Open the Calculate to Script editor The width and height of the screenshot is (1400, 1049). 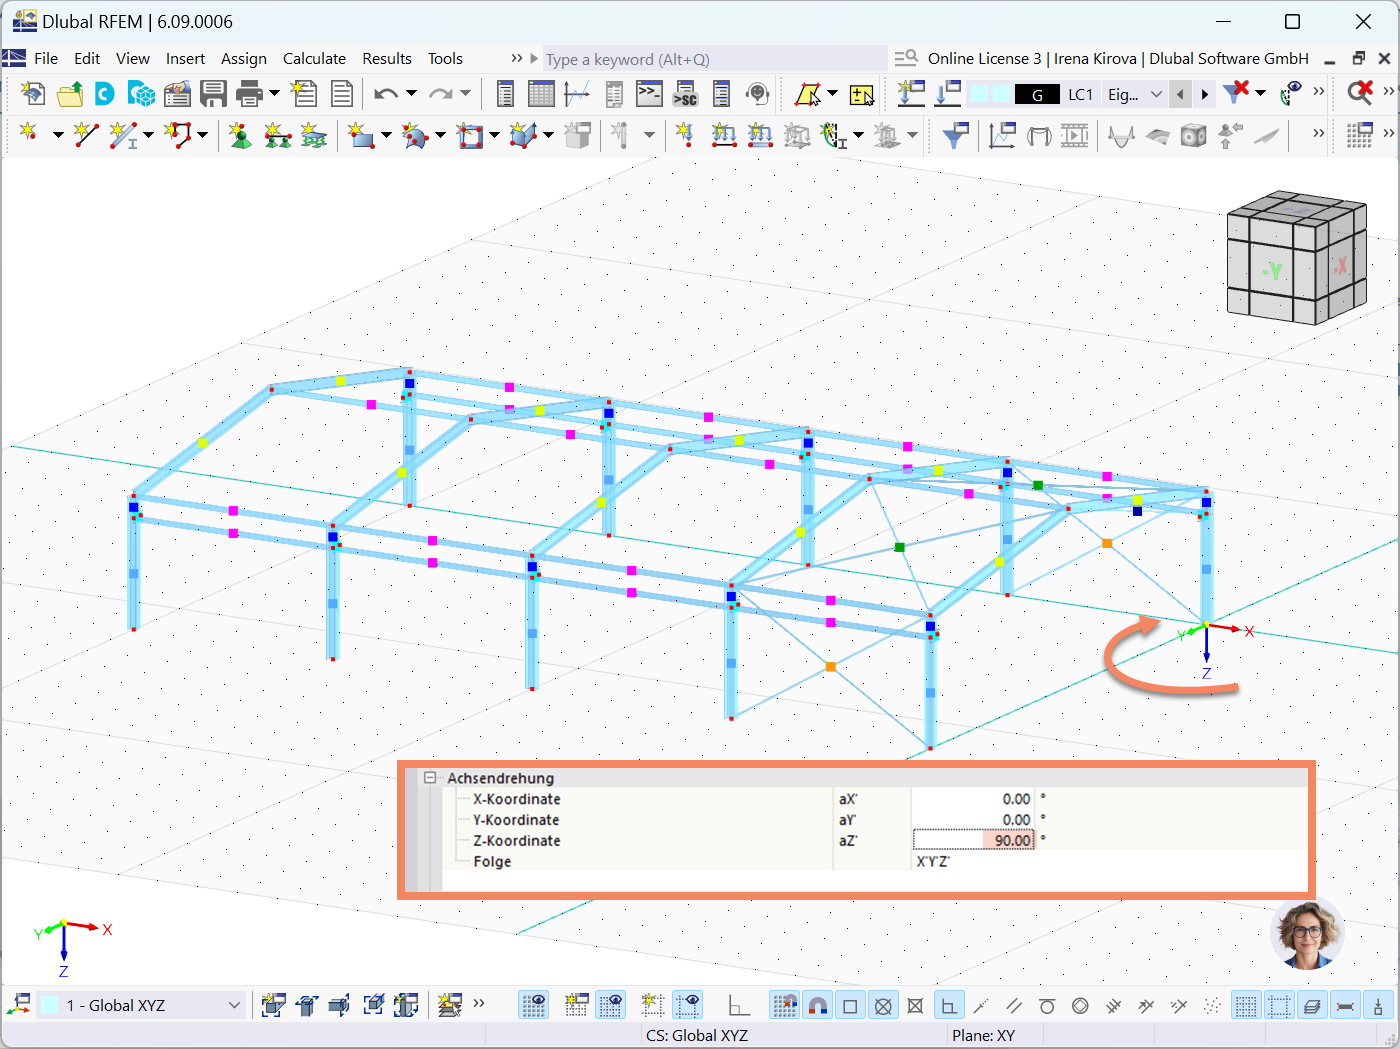tap(686, 94)
